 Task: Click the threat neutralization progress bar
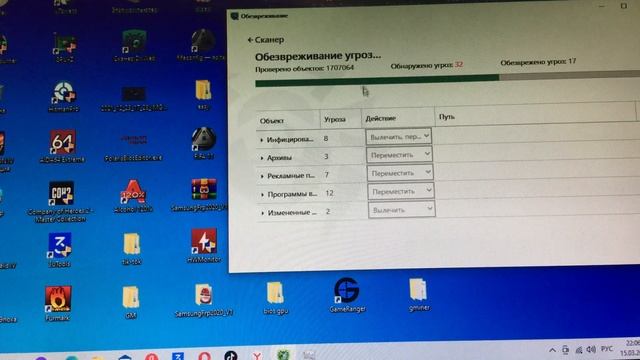click(x=447, y=79)
